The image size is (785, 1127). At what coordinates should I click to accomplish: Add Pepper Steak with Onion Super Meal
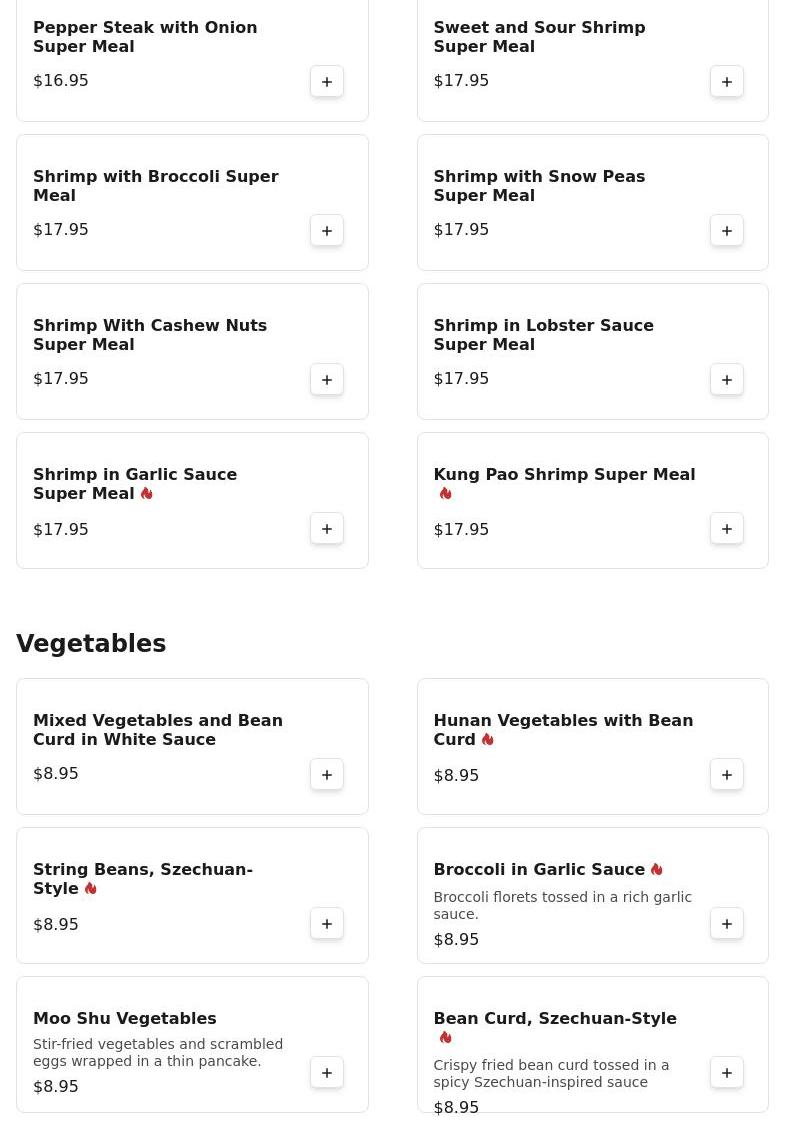click(327, 82)
